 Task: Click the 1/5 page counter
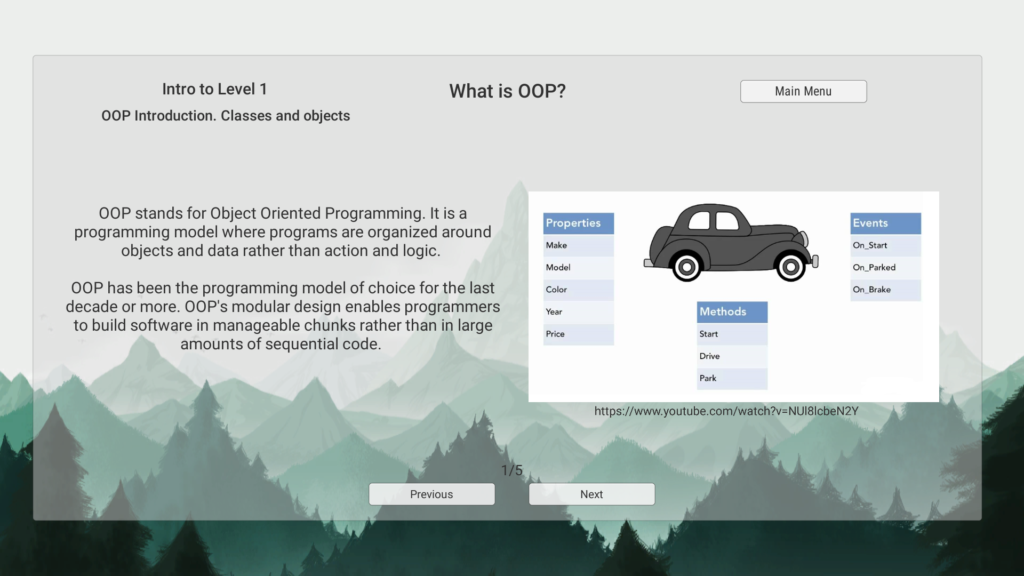coord(511,470)
